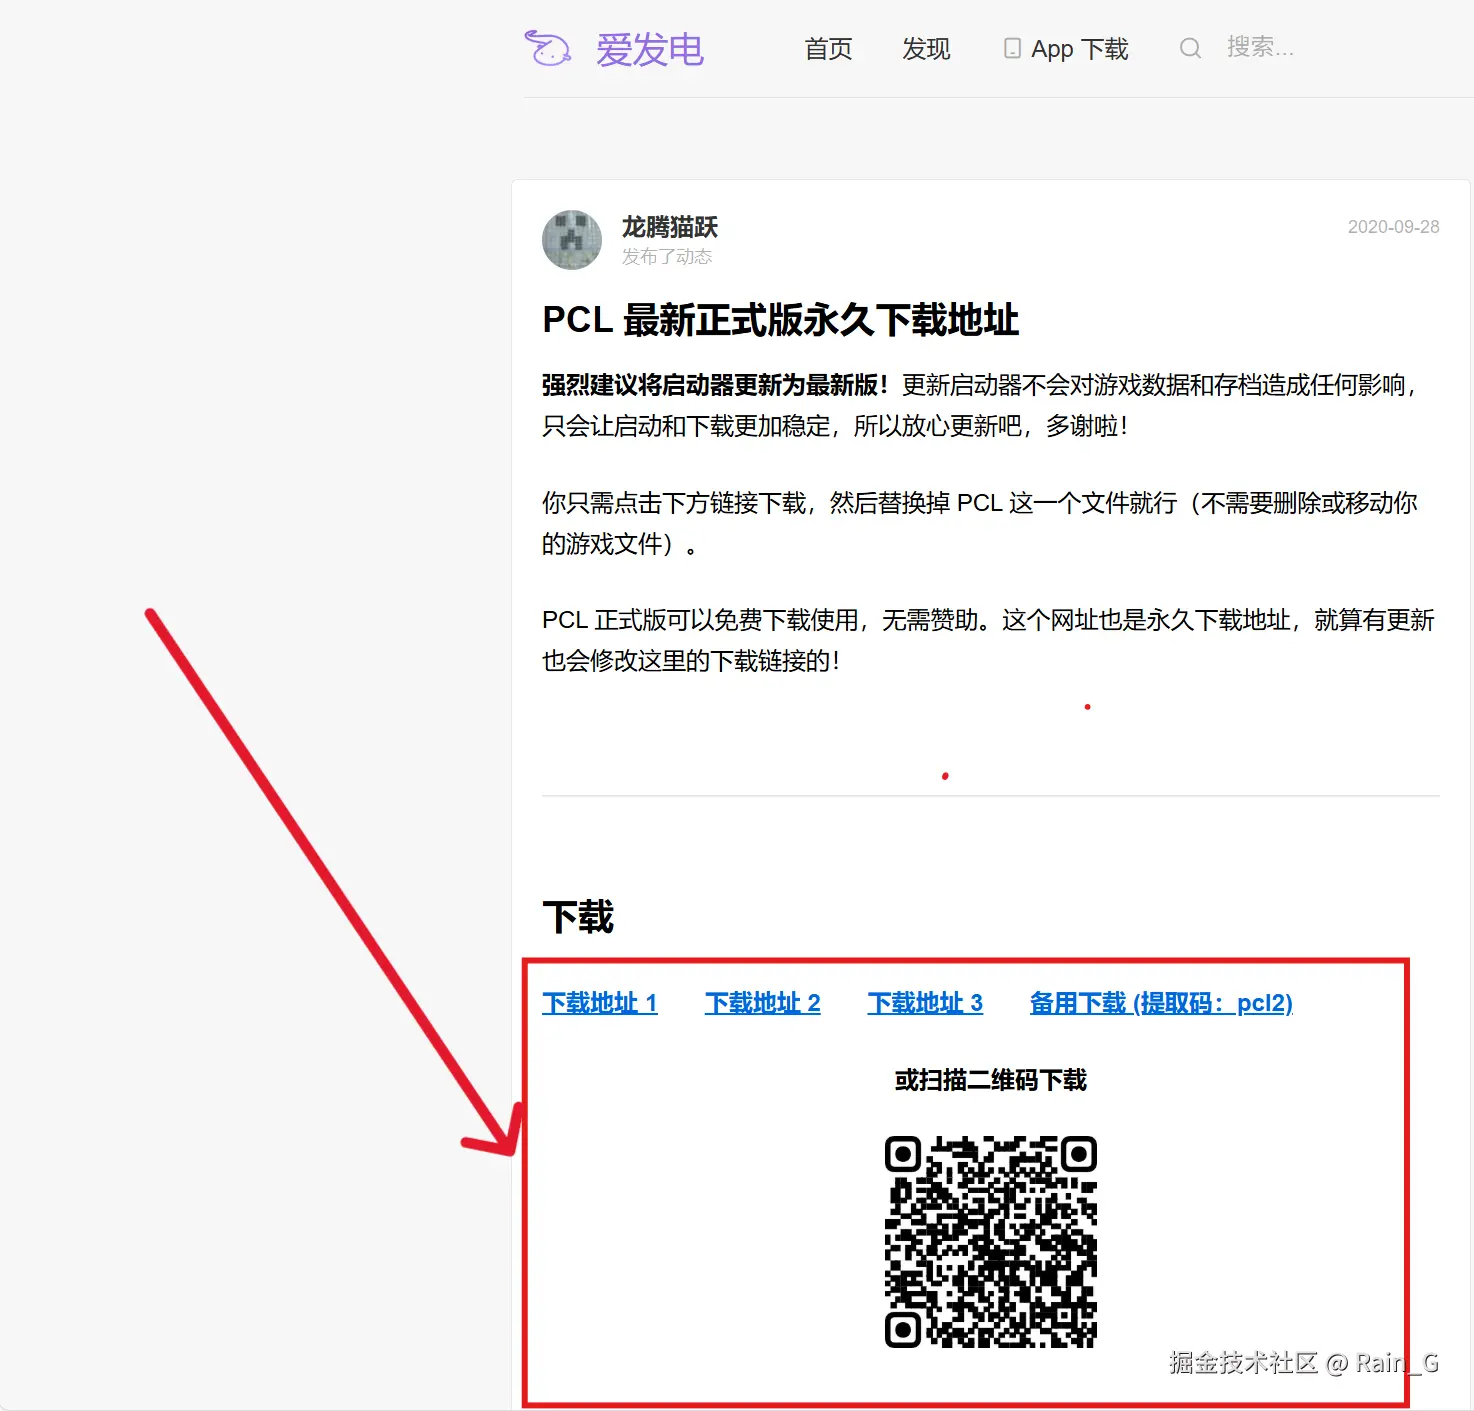Open the 首页 navigation item
Image resolution: width=1474 pixels, height=1411 pixels.
[x=829, y=49]
